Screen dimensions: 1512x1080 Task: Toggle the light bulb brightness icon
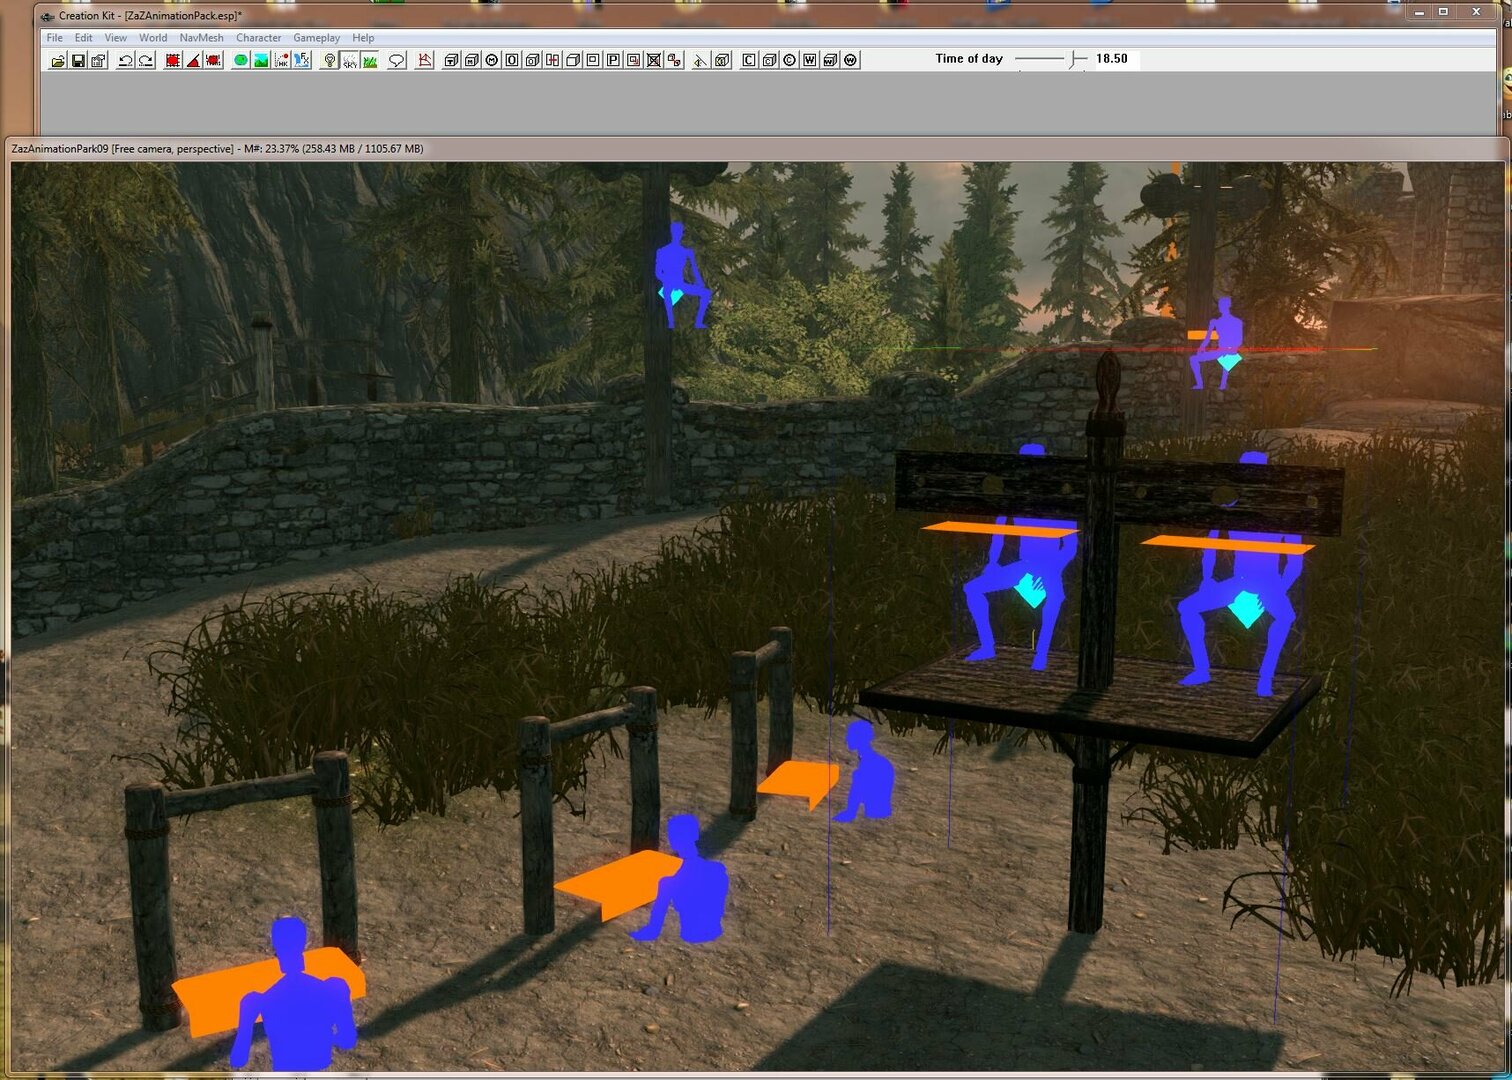[329, 60]
